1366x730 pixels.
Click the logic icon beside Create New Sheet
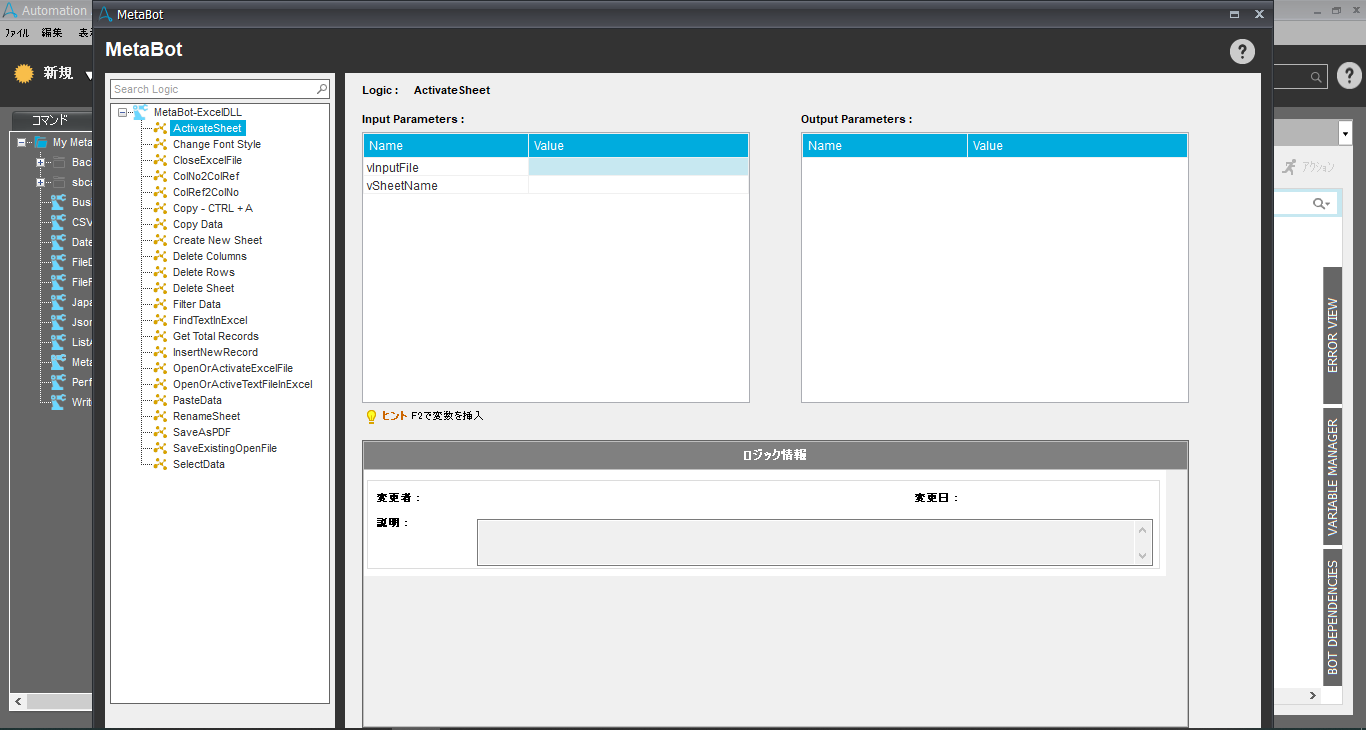coord(159,240)
